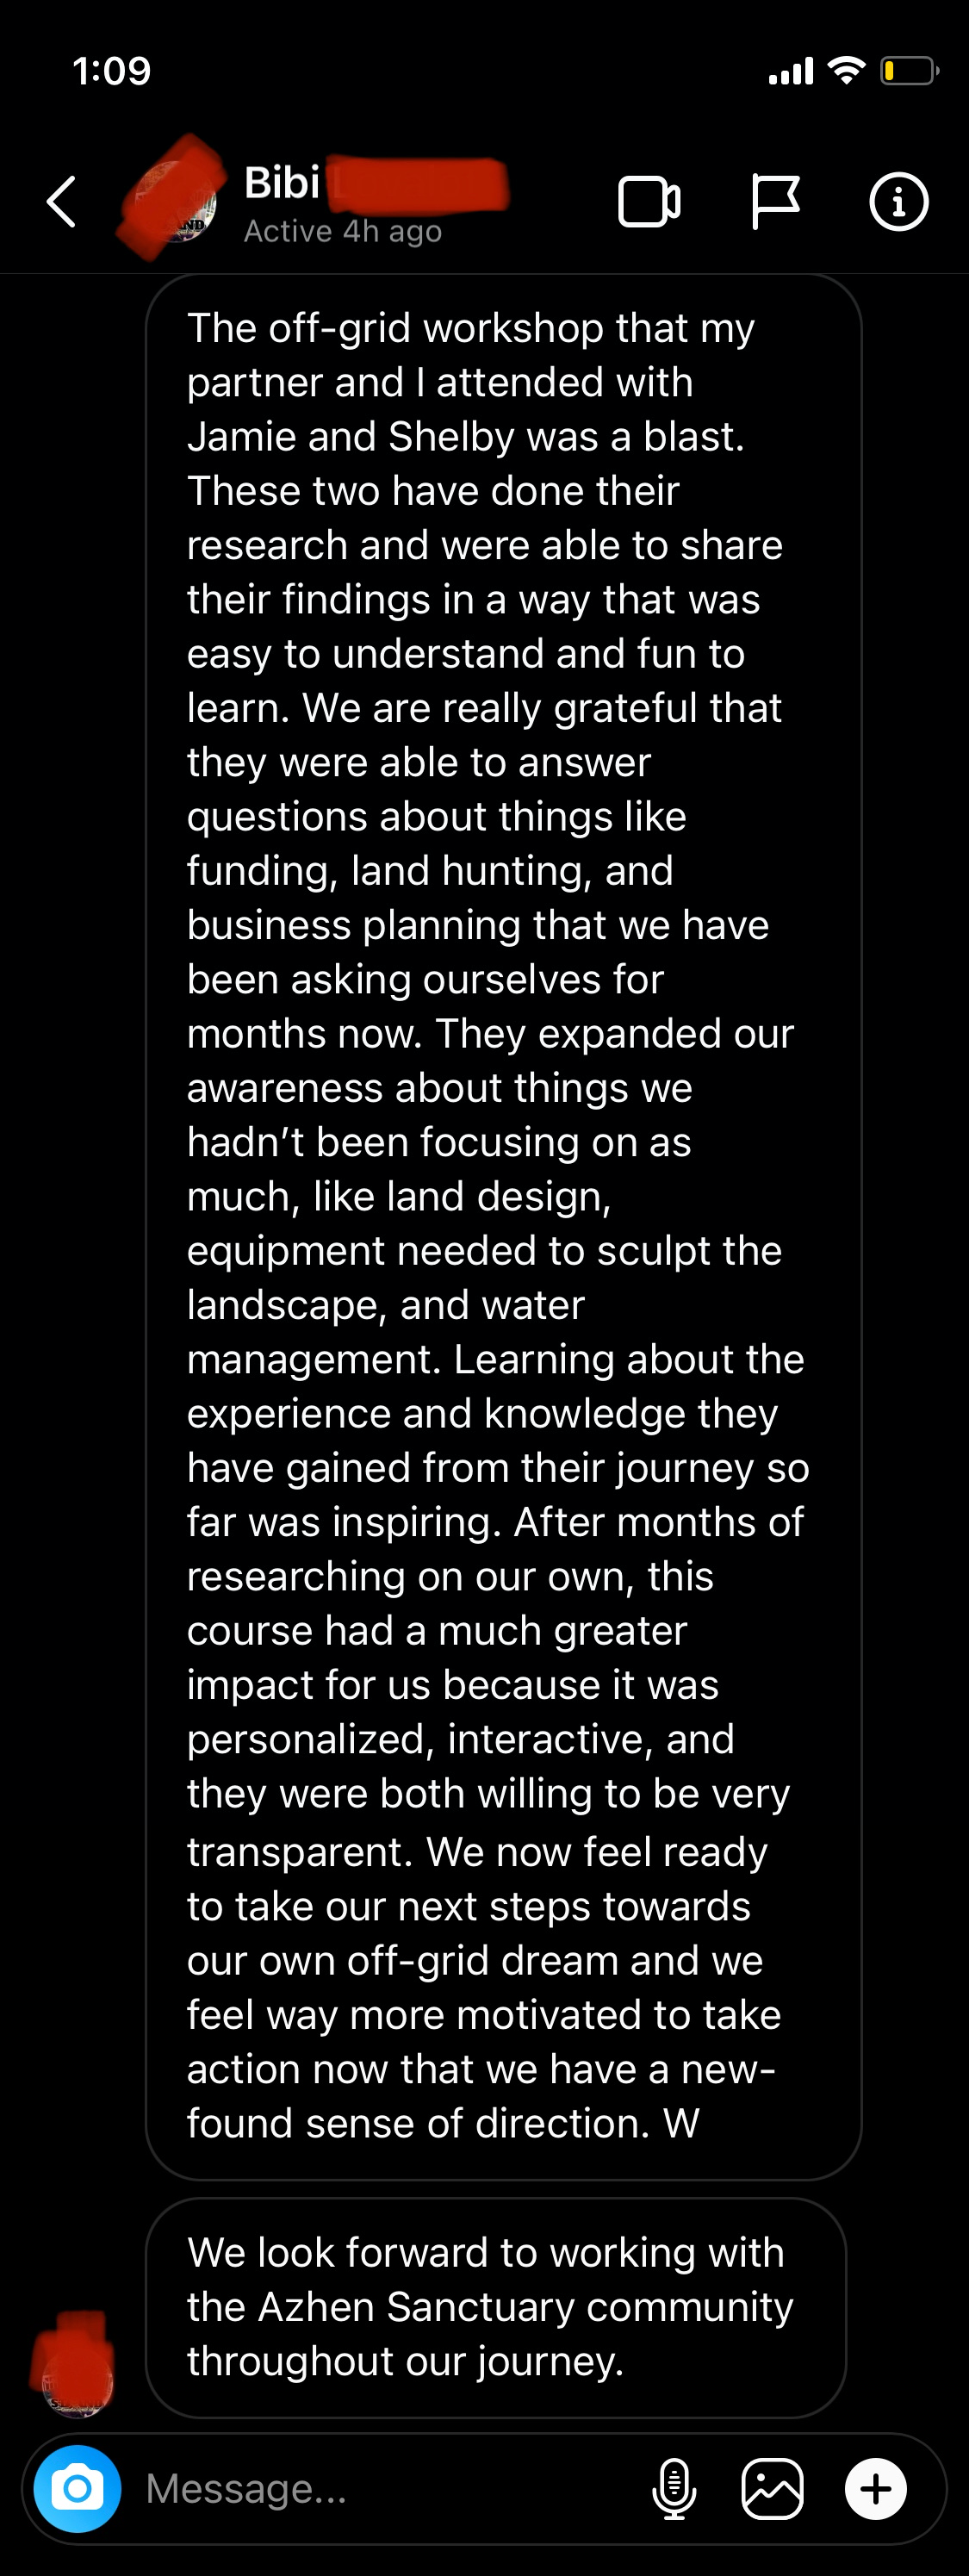Image resolution: width=969 pixels, height=2576 pixels.
Task: Select the 'We look forward to working' message
Action: 496,2307
